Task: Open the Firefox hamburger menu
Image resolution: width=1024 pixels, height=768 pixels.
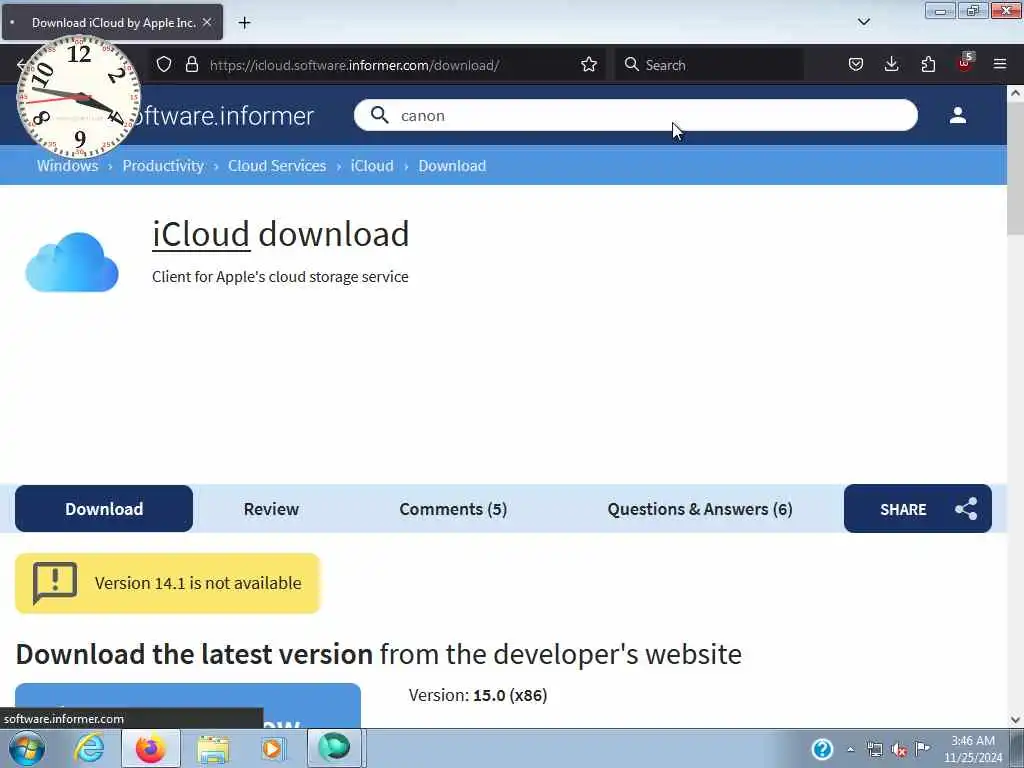Action: pos(1000,64)
